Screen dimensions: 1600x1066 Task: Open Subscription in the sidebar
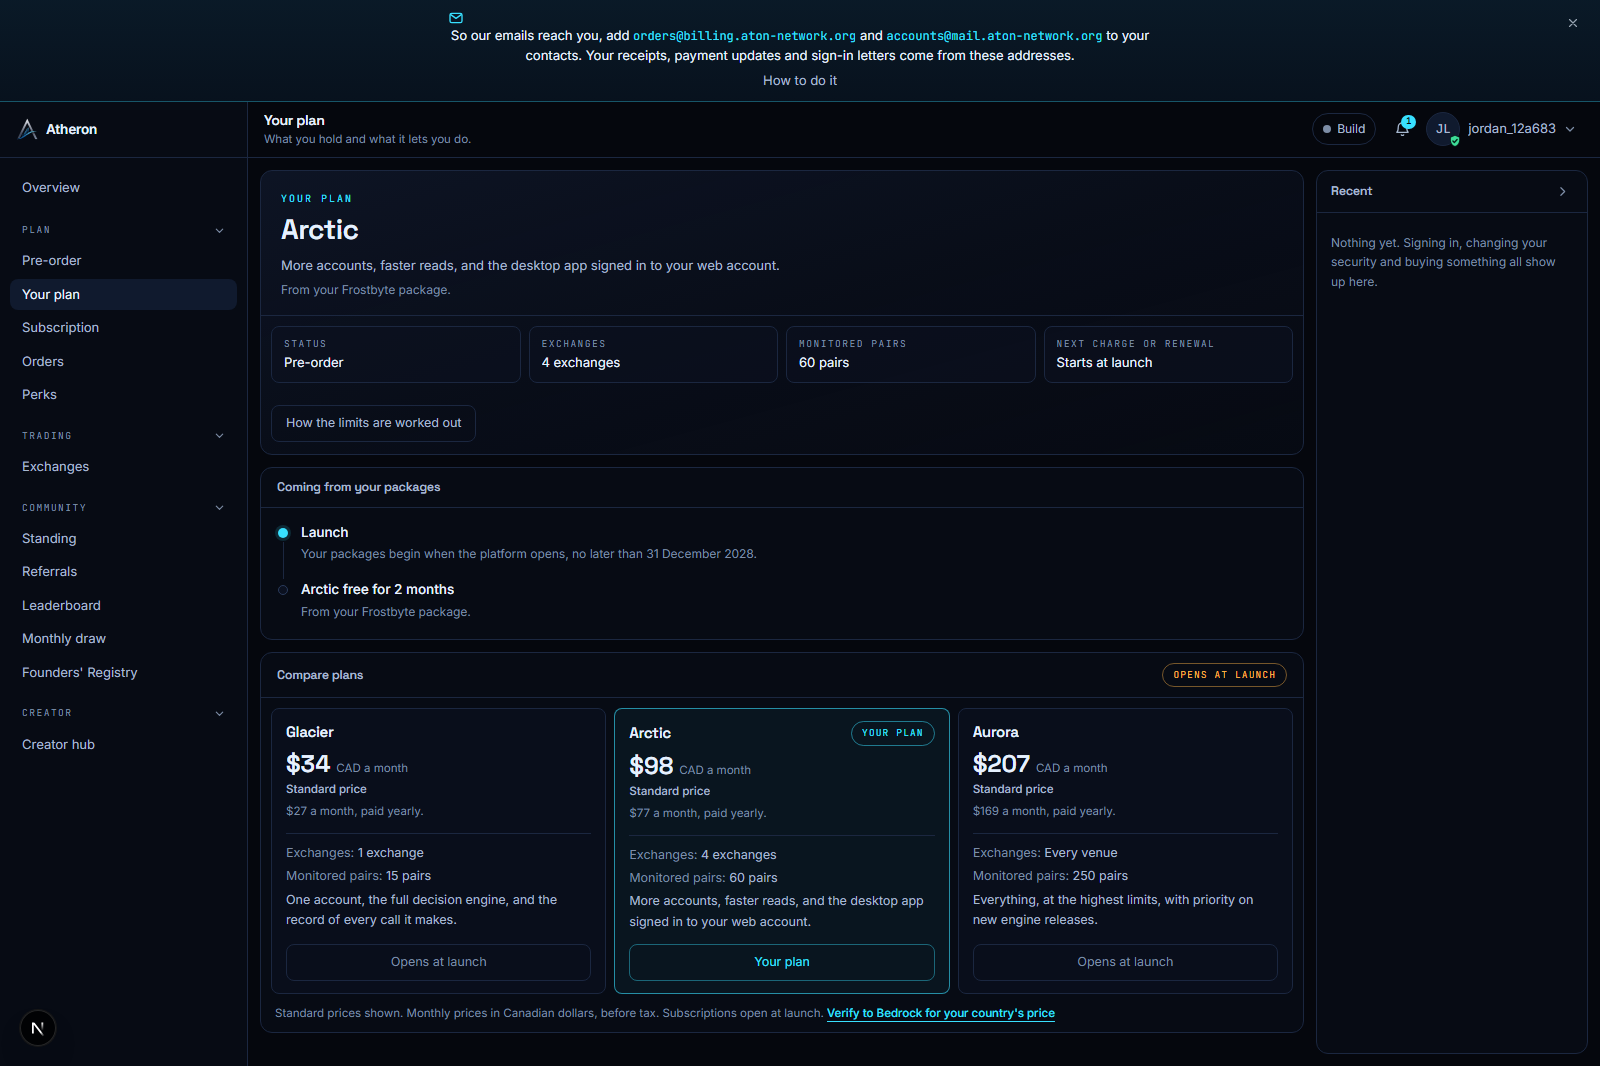pos(123,327)
